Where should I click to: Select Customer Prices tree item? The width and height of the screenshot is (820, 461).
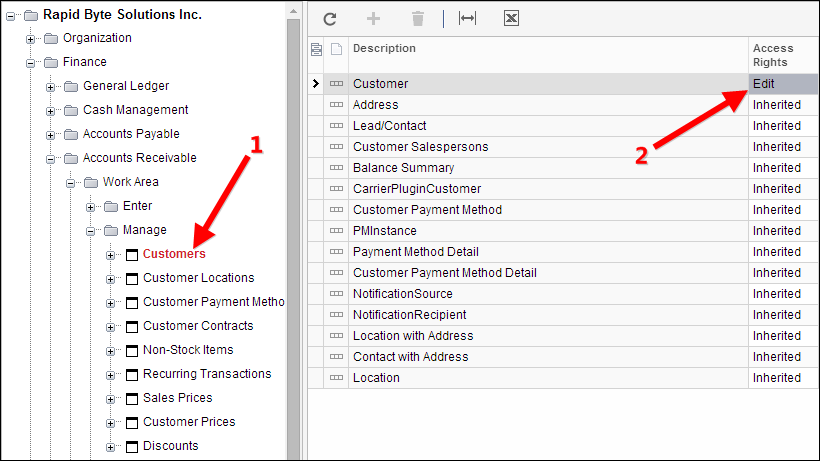click(x=189, y=422)
